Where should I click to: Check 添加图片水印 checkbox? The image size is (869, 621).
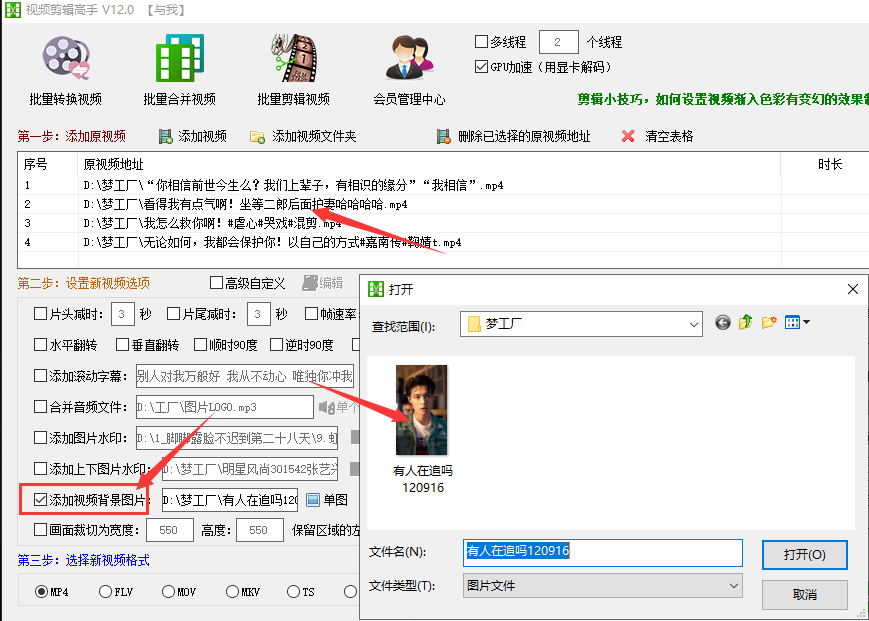point(40,438)
